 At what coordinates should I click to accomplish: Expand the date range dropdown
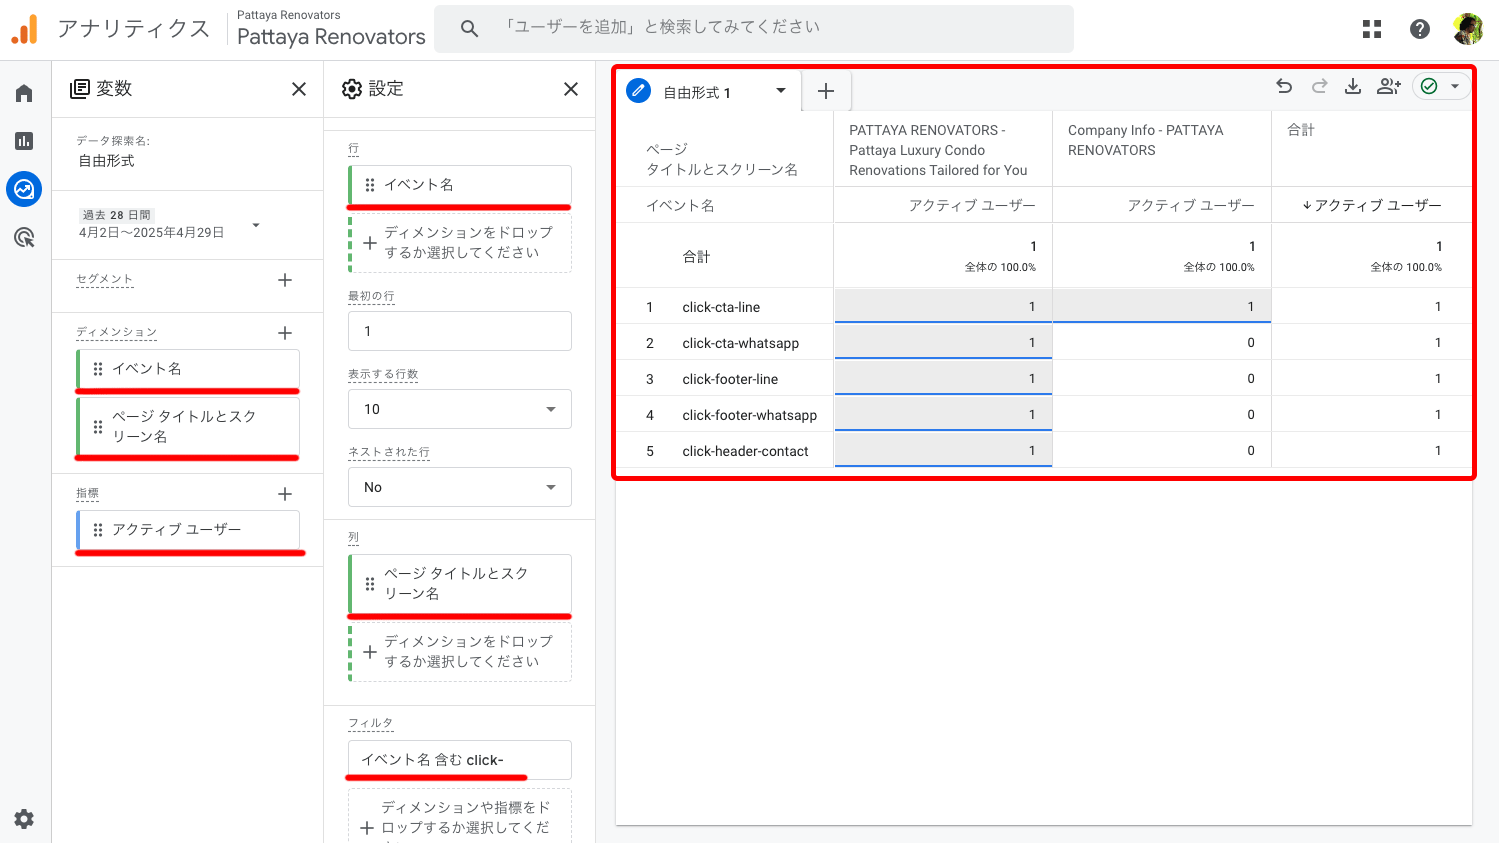pos(256,225)
